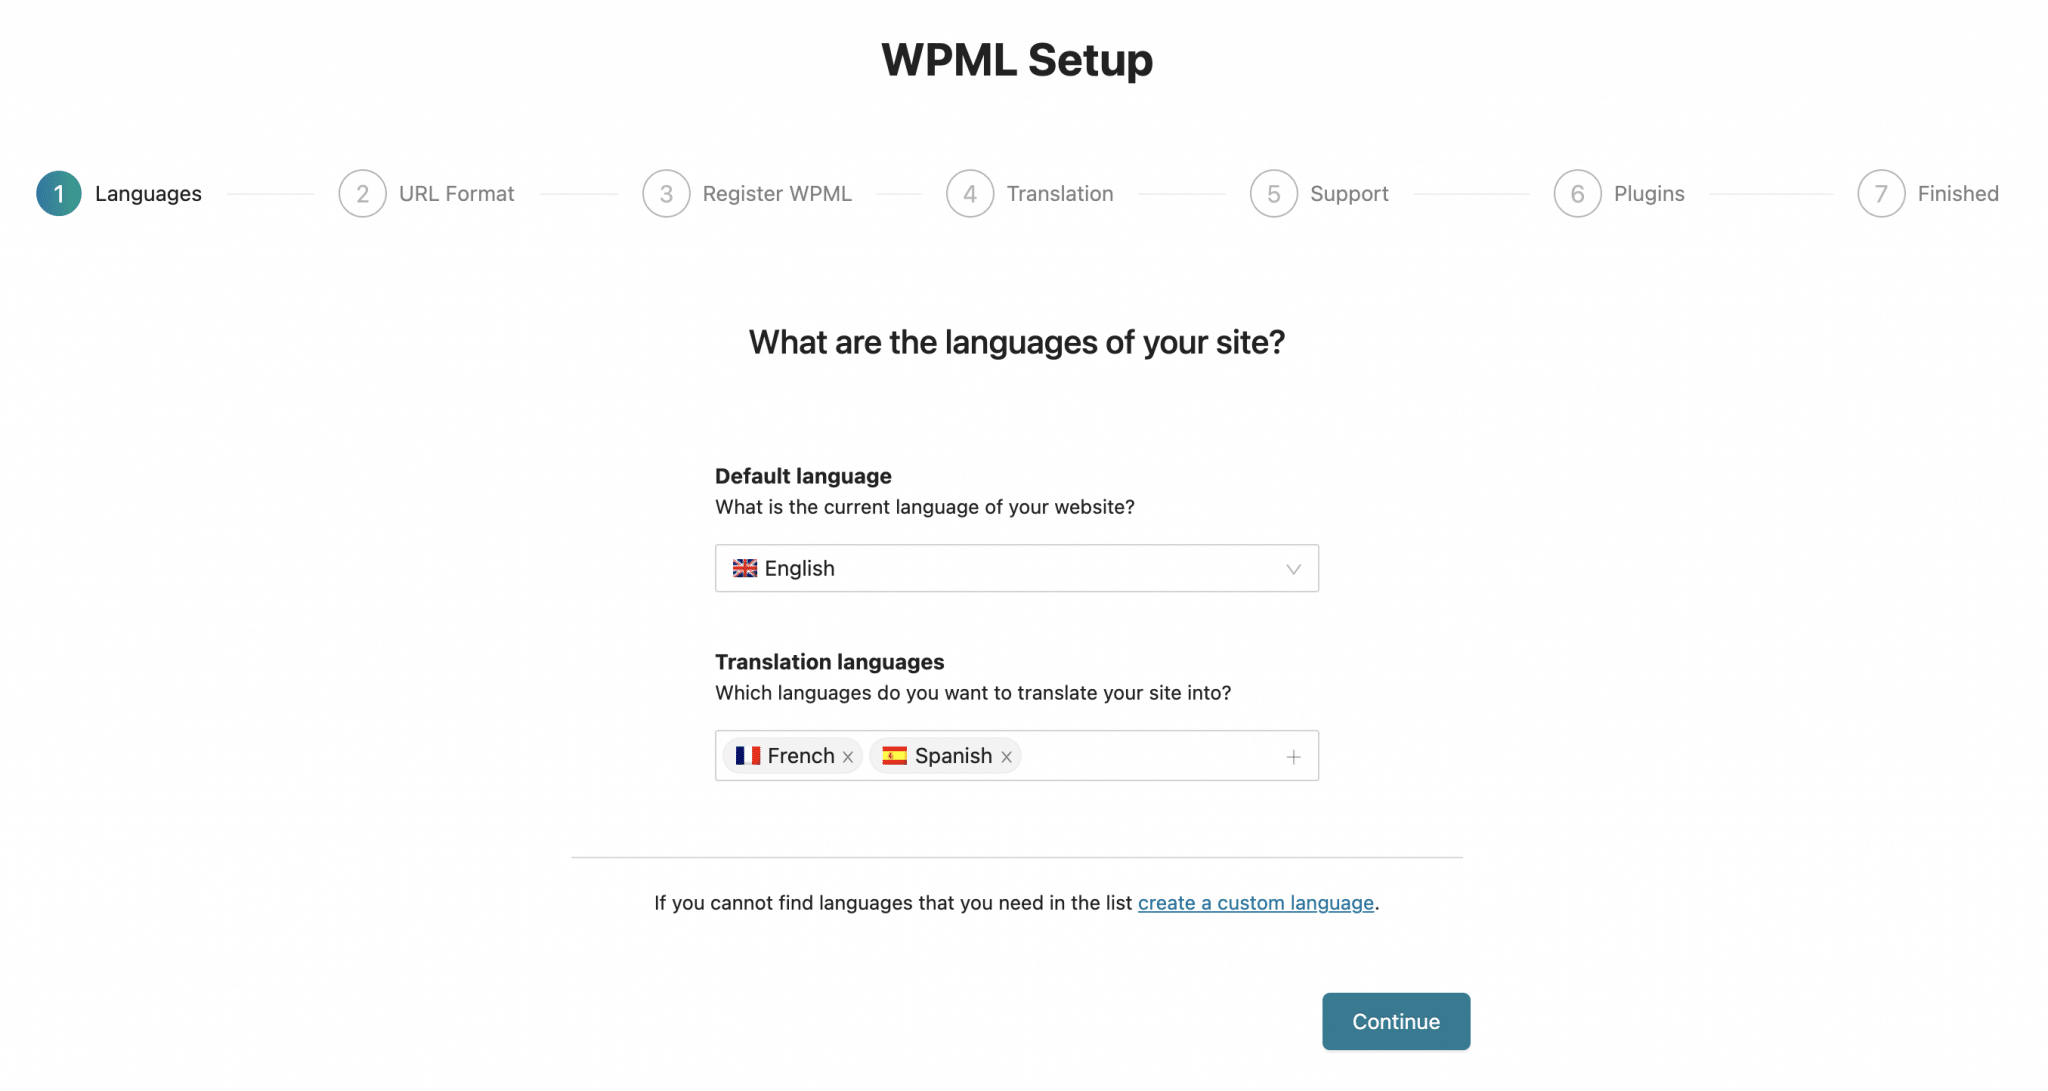Open the create a custom language link
The height and width of the screenshot is (1091, 2048).
(x=1256, y=903)
